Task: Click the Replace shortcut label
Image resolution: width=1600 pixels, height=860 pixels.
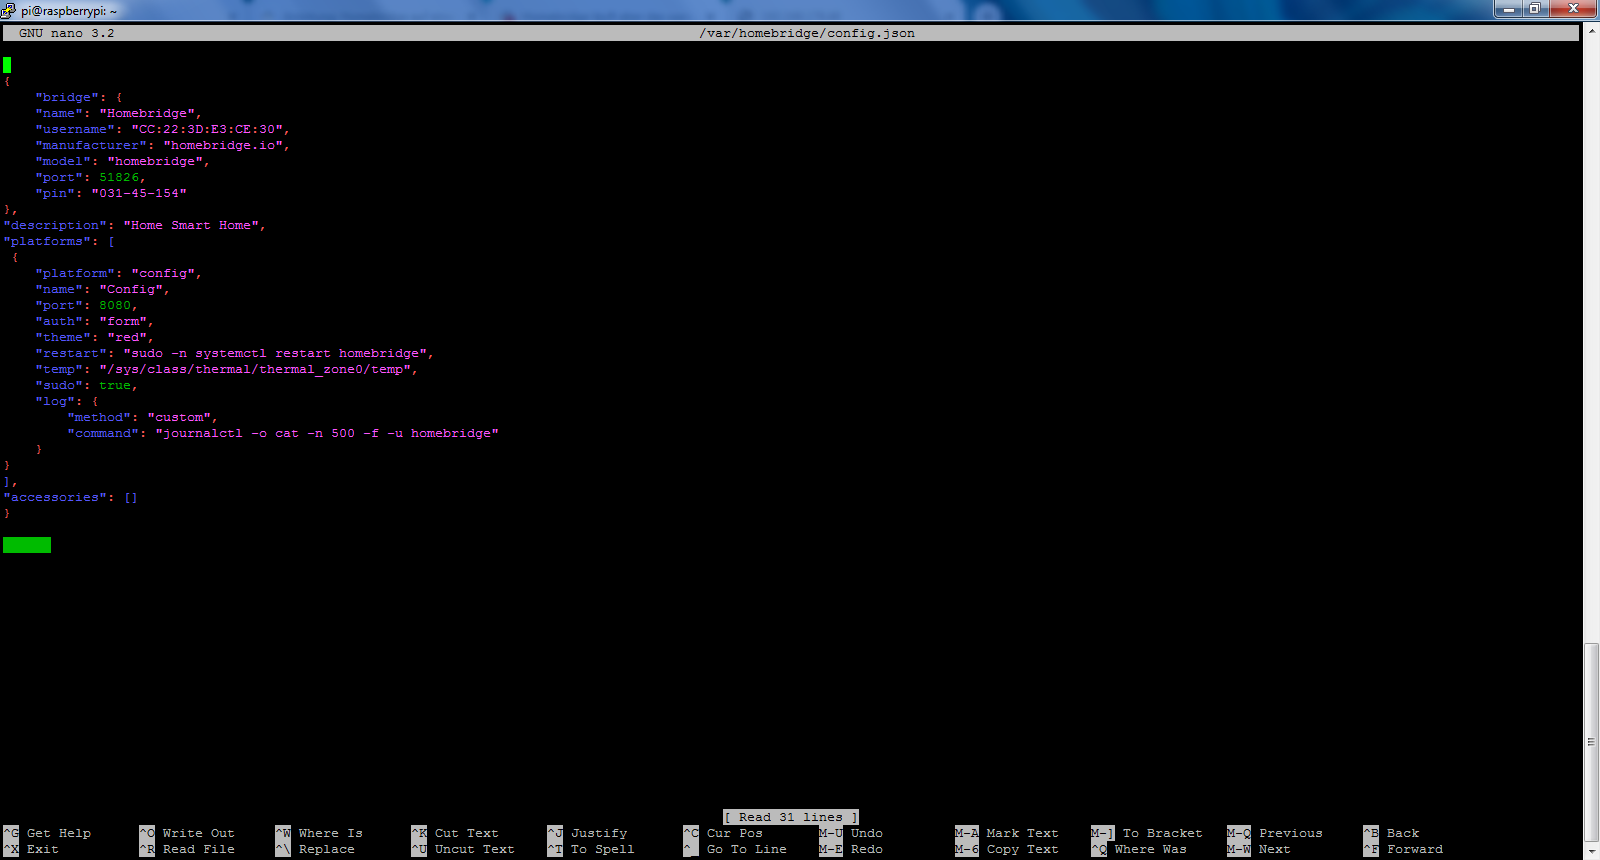Action: pyautogui.click(x=327, y=849)
